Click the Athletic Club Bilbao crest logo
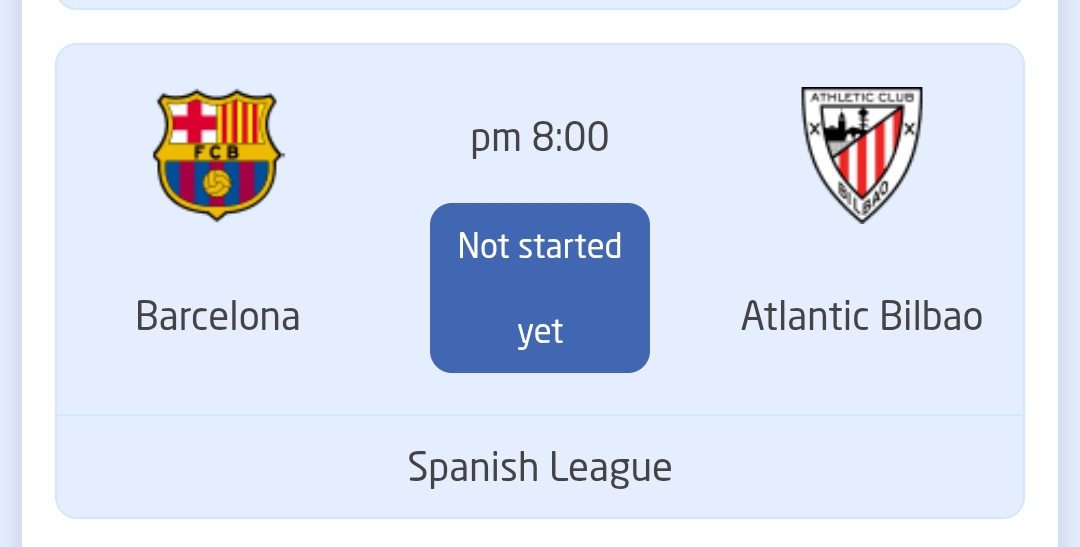 pos(862,155)
